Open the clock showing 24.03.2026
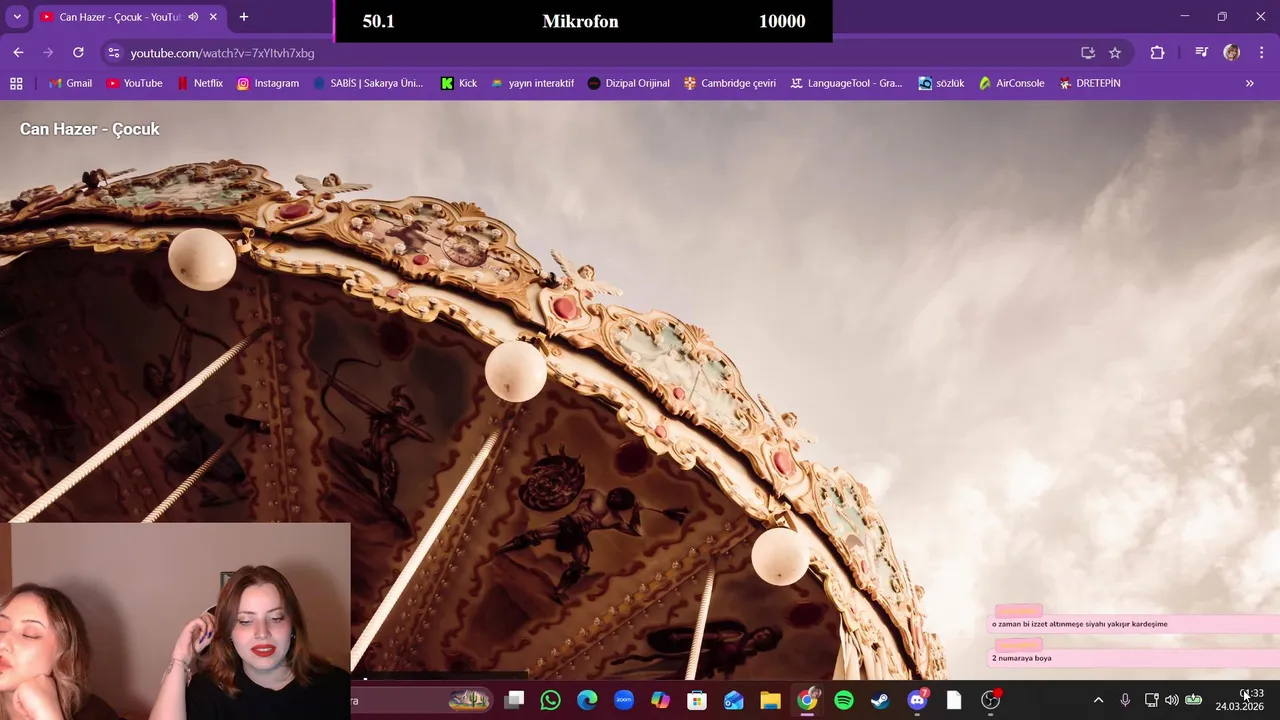1280x720 pixels. click(1240, 700)
